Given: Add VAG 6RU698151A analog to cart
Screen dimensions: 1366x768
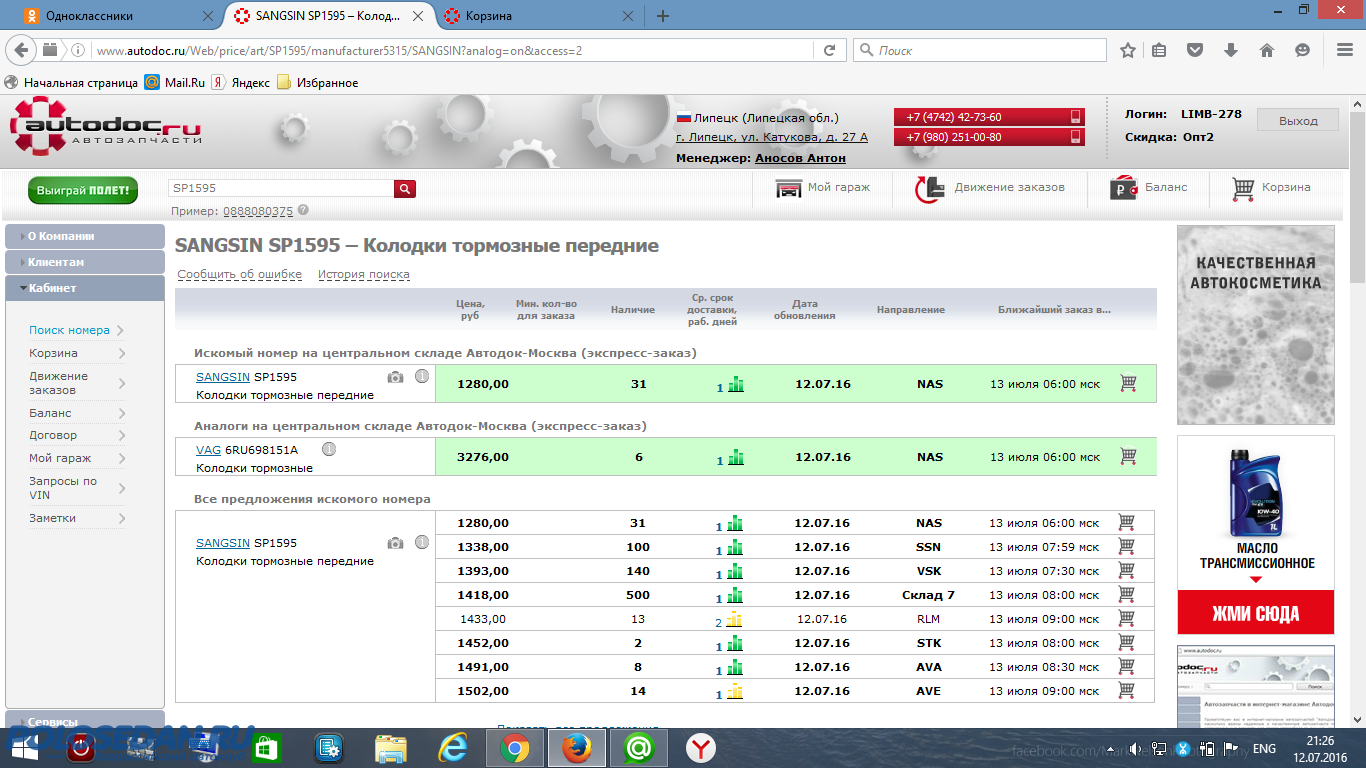Looking at the screenshot, I should [x=1128, y=456].
